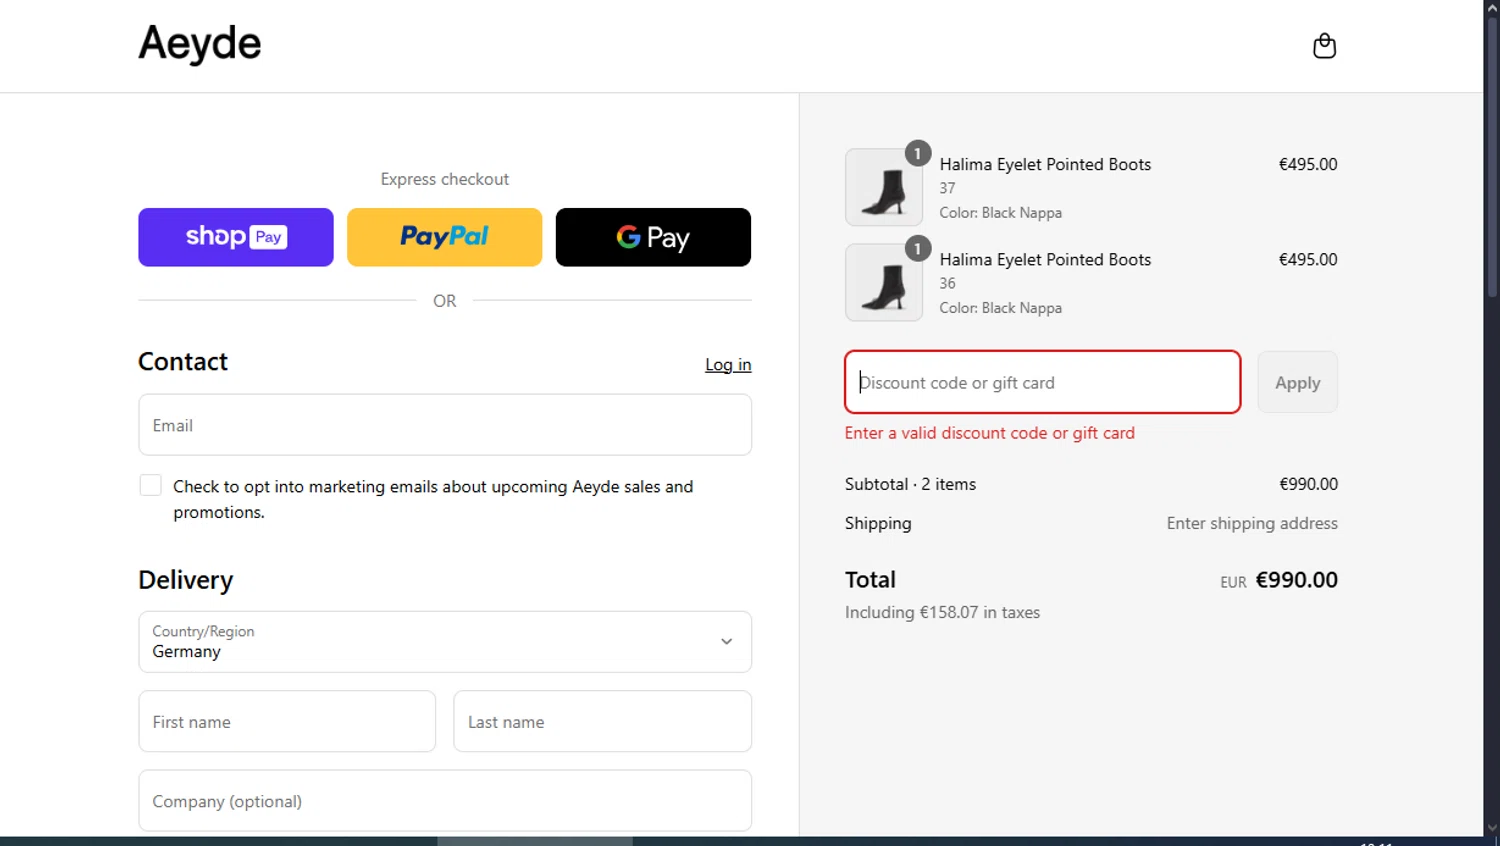
Task: Focus the Discount code or gift card field
Action: (1042, 382)
